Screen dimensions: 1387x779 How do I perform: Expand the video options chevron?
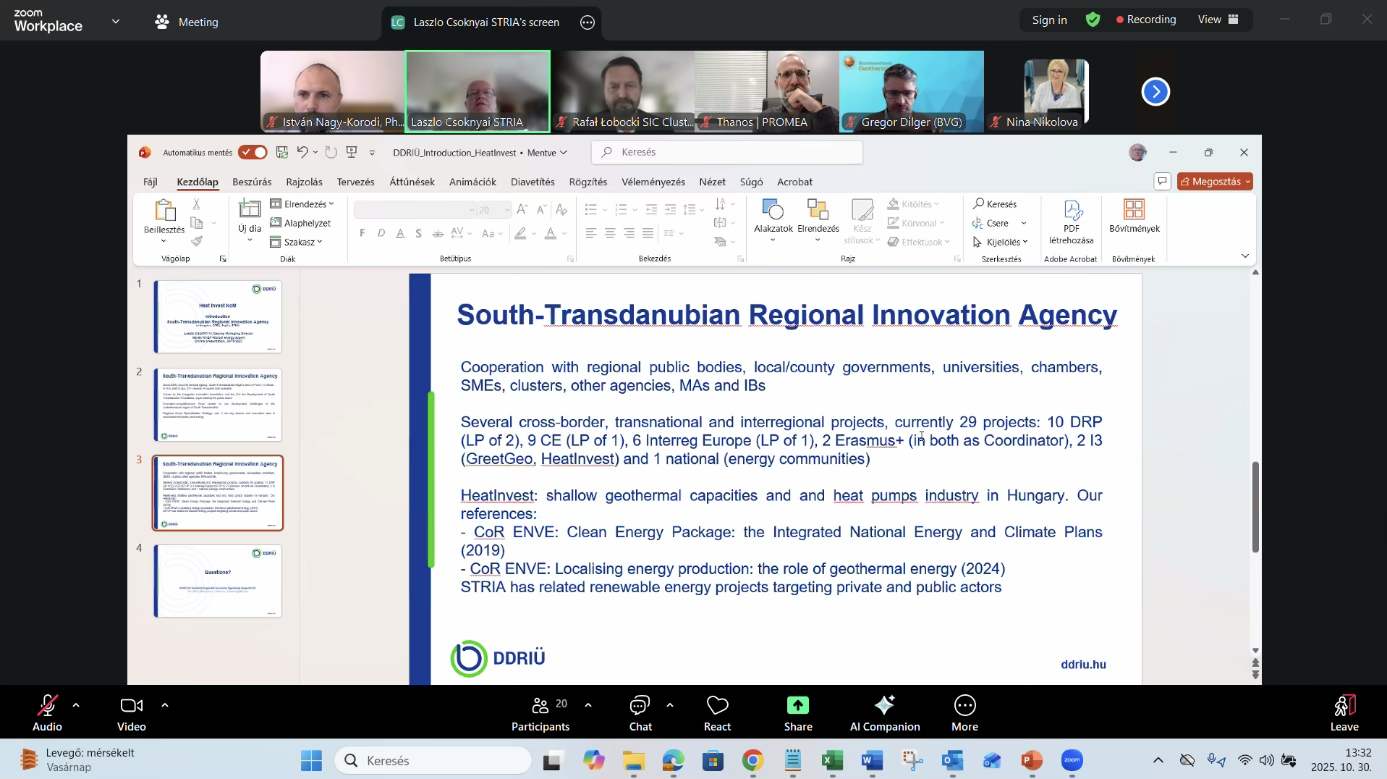(165, 705)
